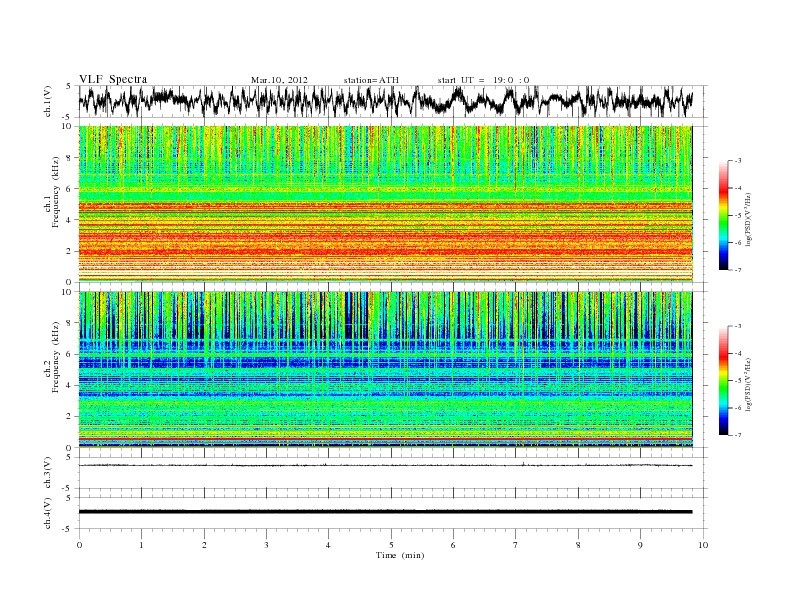792x612 pixels.
Task: Click time-axis tick label '9'
Action: (640, 545)
